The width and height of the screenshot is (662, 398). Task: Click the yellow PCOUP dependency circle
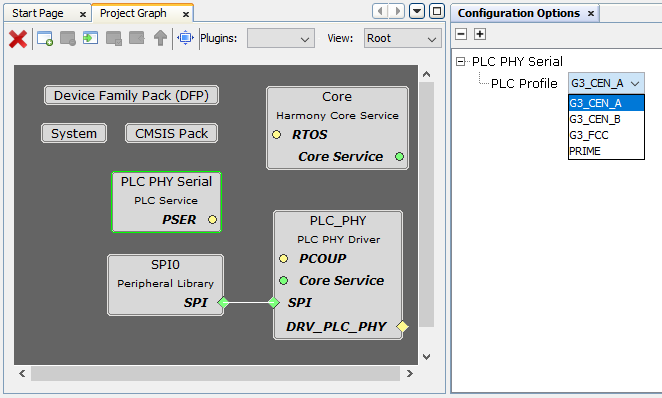point(283,258)
